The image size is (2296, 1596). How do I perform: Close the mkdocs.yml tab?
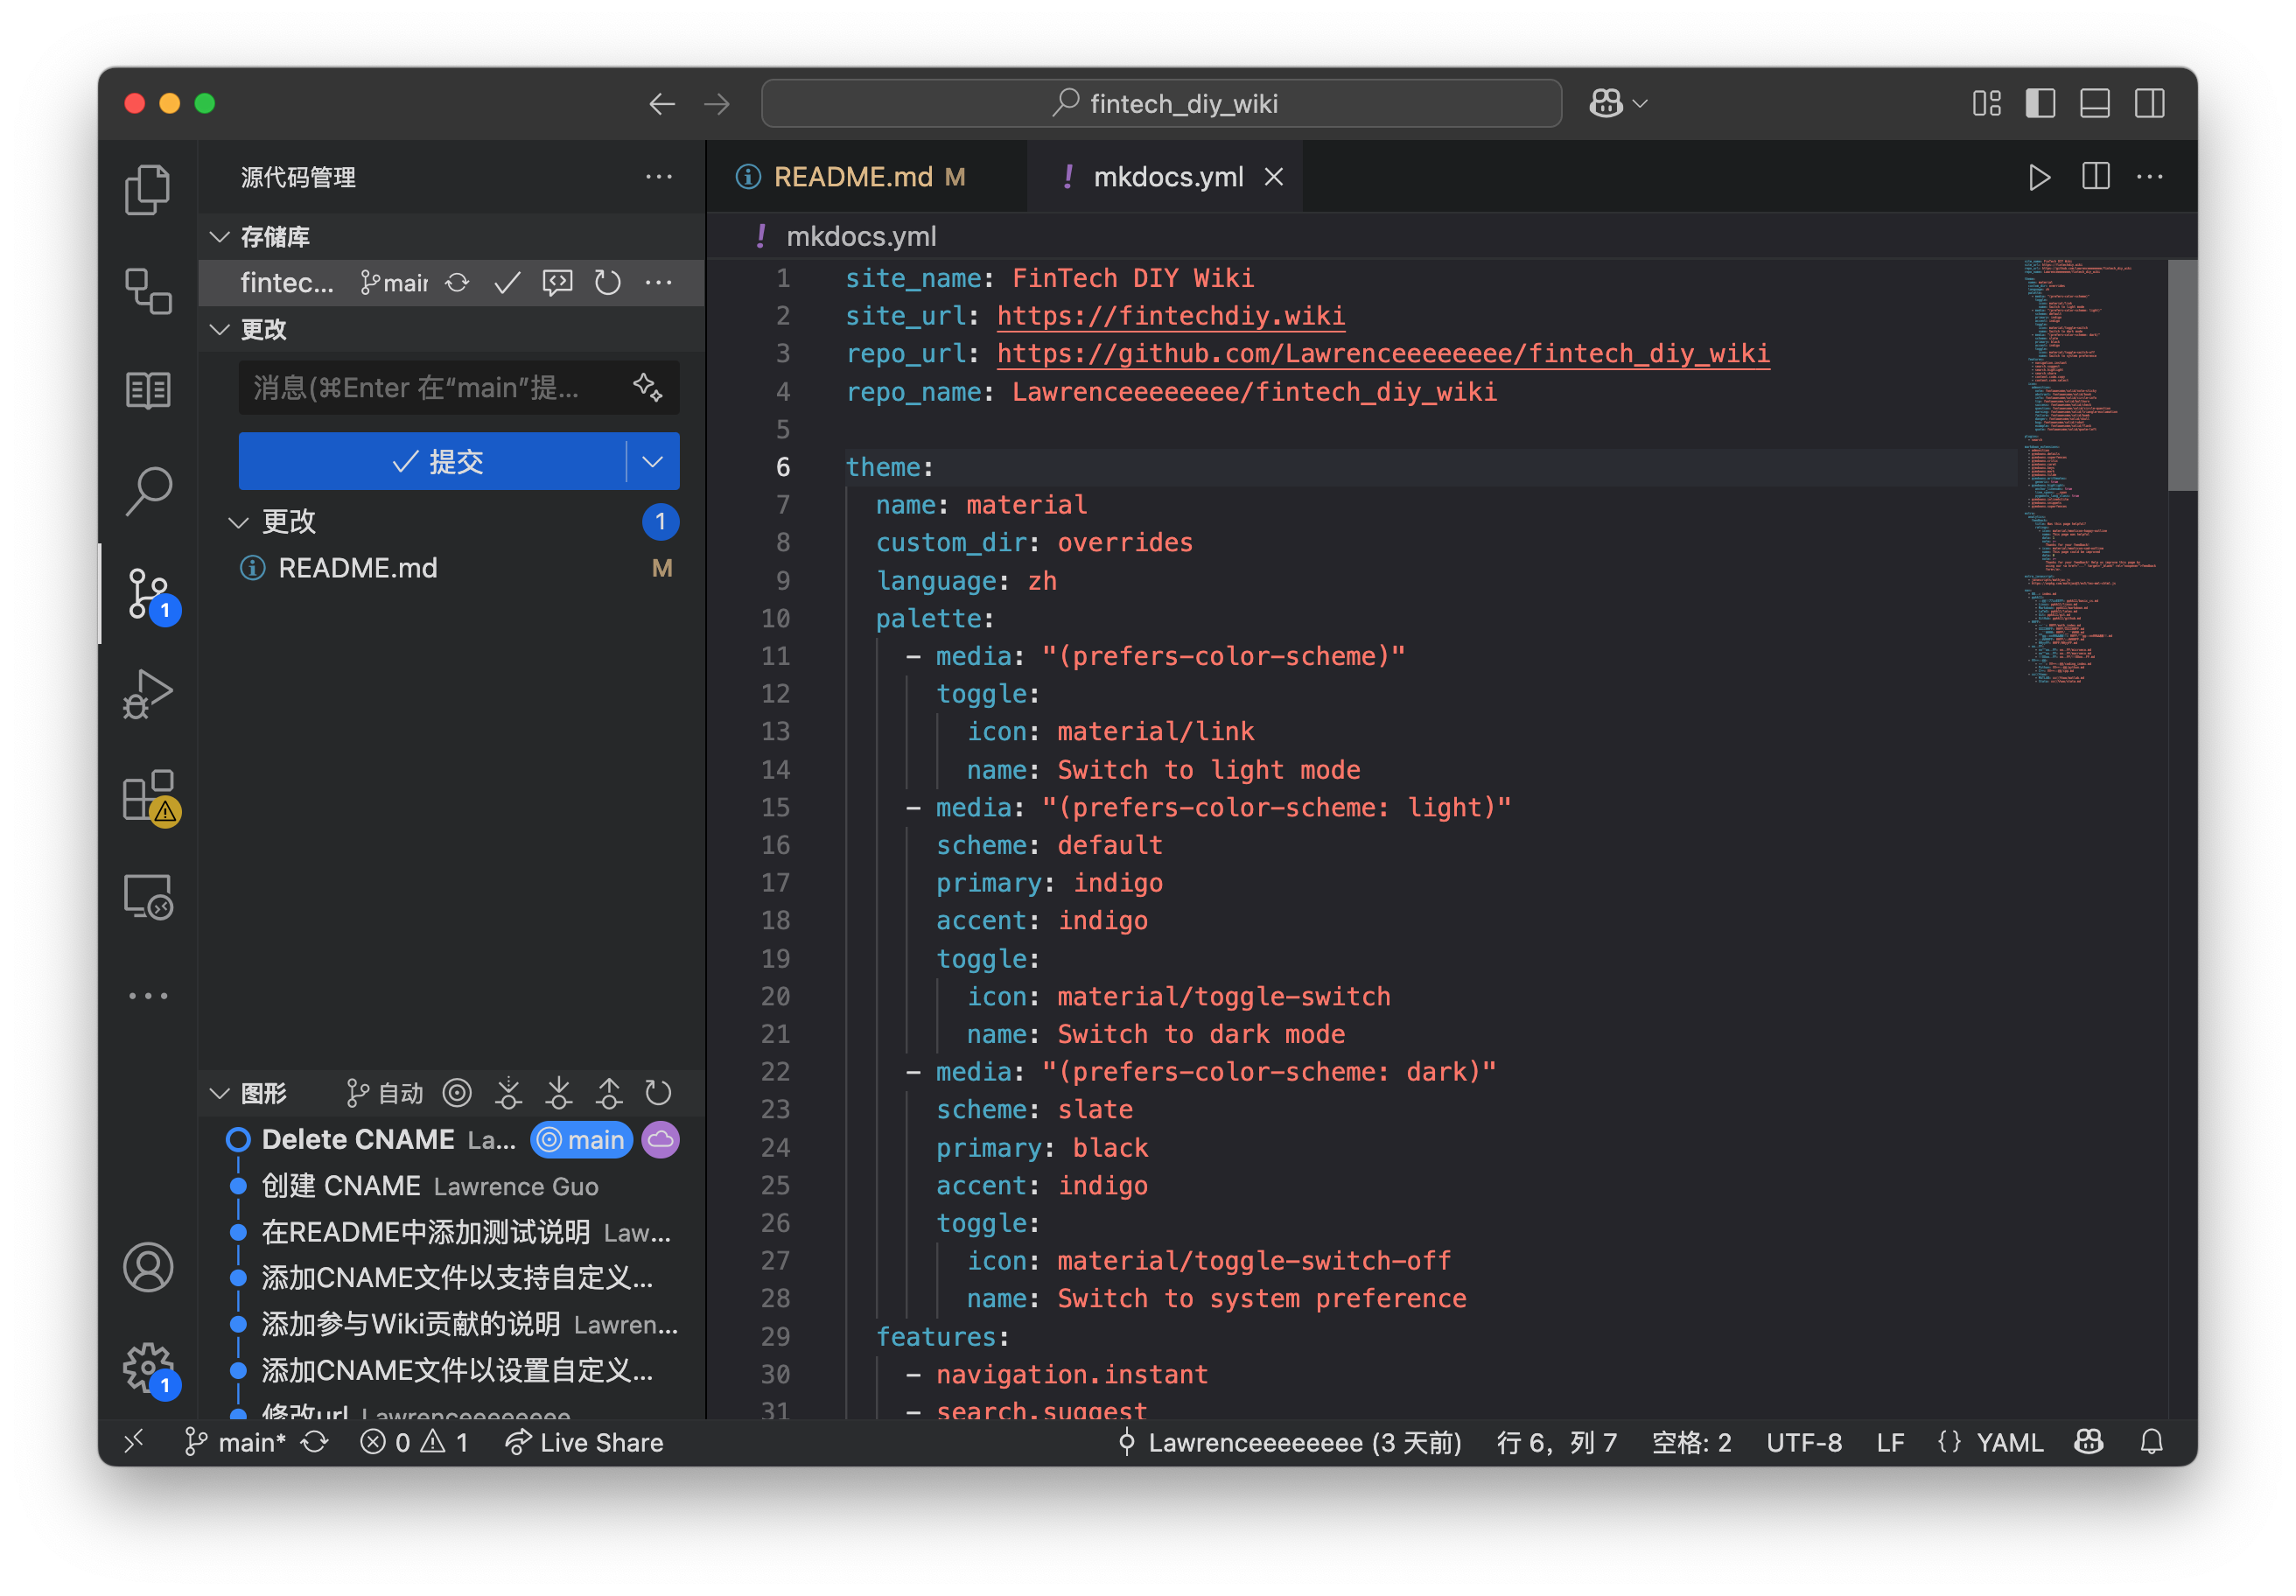[1274, 177]
